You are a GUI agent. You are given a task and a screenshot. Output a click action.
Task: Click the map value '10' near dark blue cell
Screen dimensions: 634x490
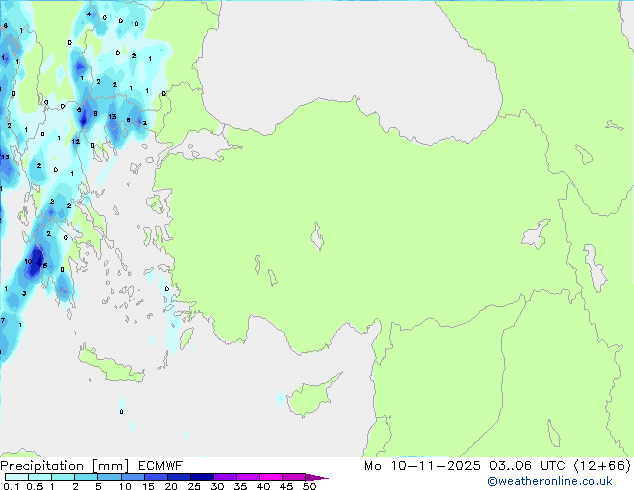click(28, 262)
